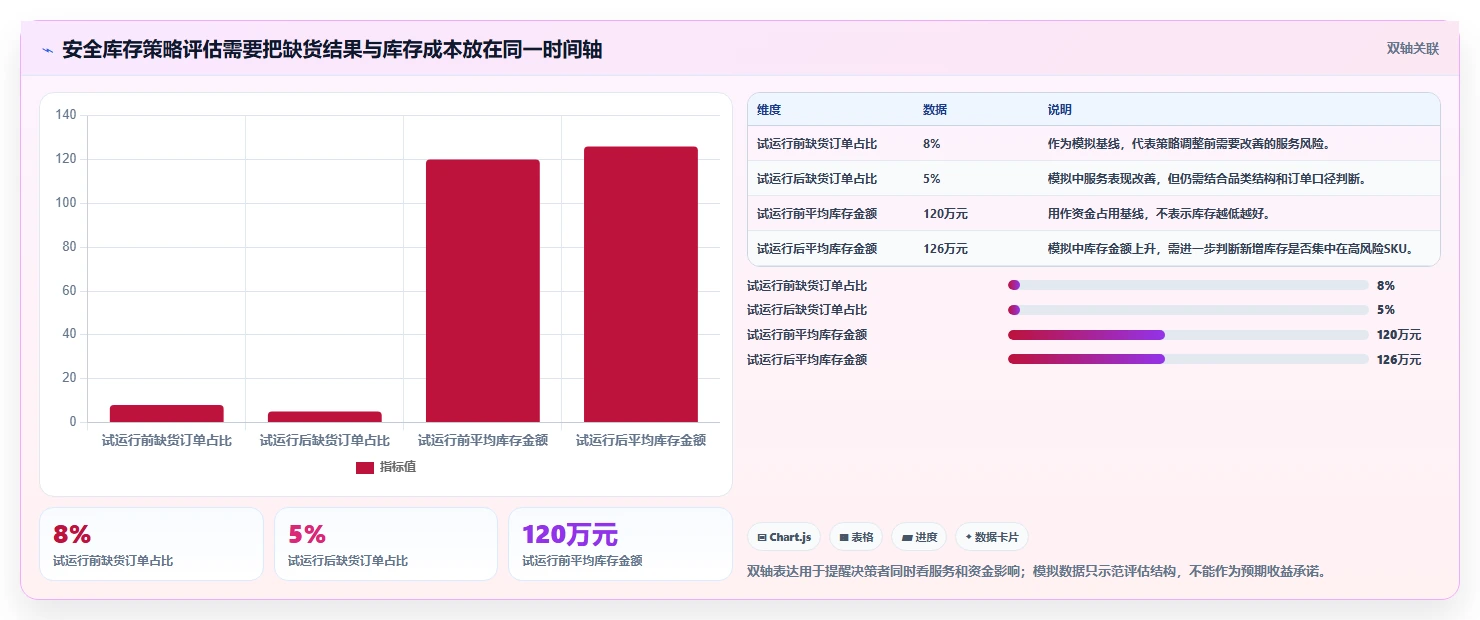Click the 120万元 progress bar
Viewport: 1480px width, 620px height.
tap(1188, 335)
